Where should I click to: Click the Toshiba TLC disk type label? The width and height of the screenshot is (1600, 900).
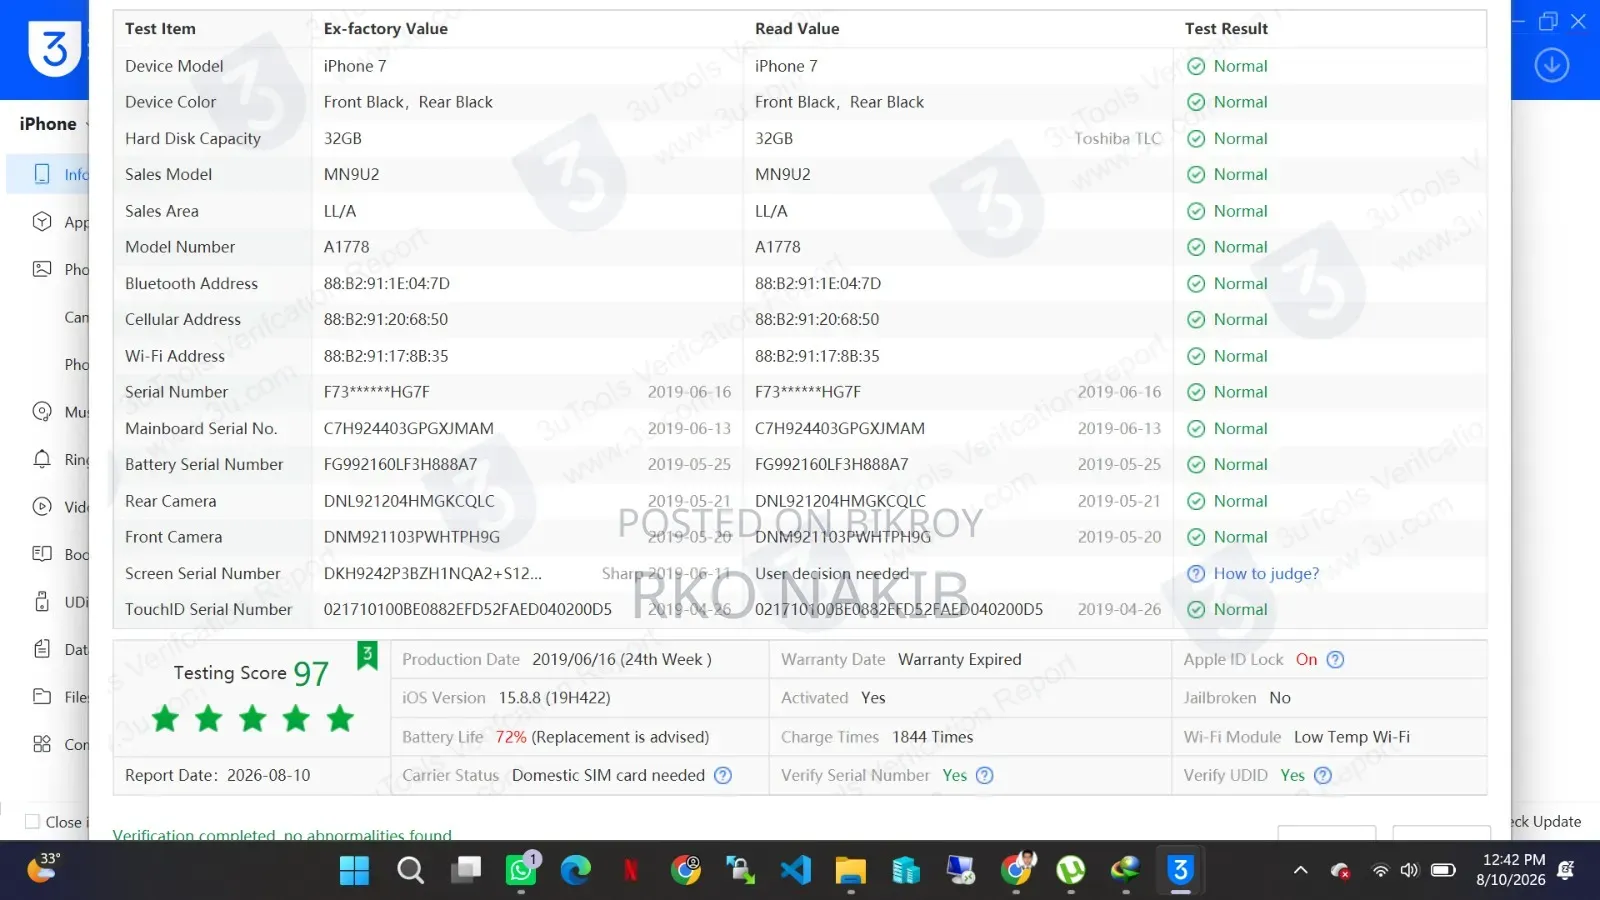pos(1118,139)
